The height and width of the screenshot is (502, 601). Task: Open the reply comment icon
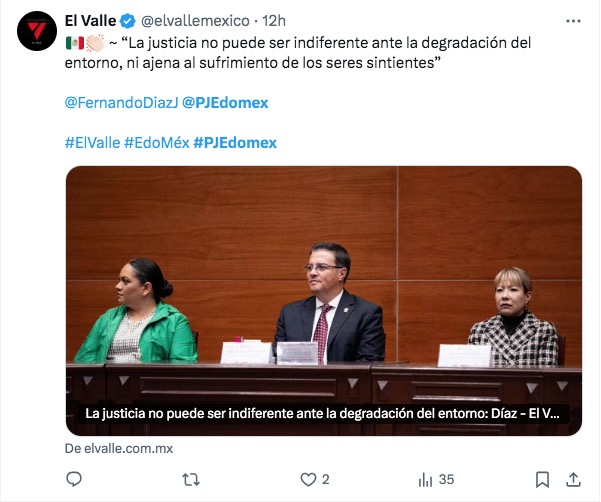74,479
